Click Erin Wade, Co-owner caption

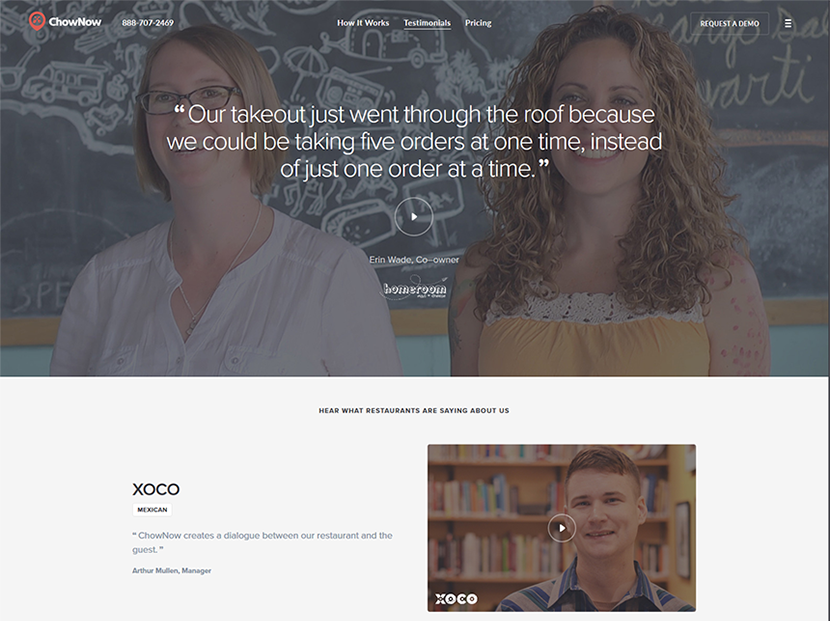[414, 259]
